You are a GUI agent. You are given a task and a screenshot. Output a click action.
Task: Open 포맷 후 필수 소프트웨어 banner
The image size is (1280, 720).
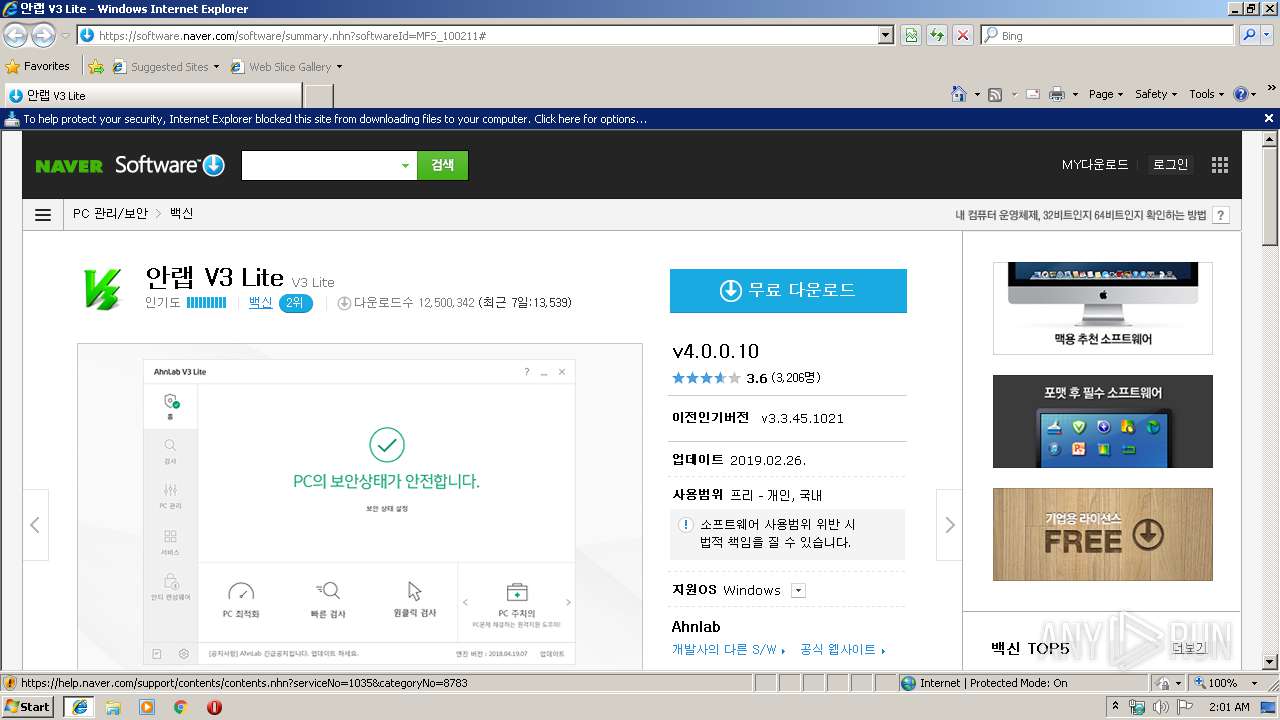tap(1103, 421)
